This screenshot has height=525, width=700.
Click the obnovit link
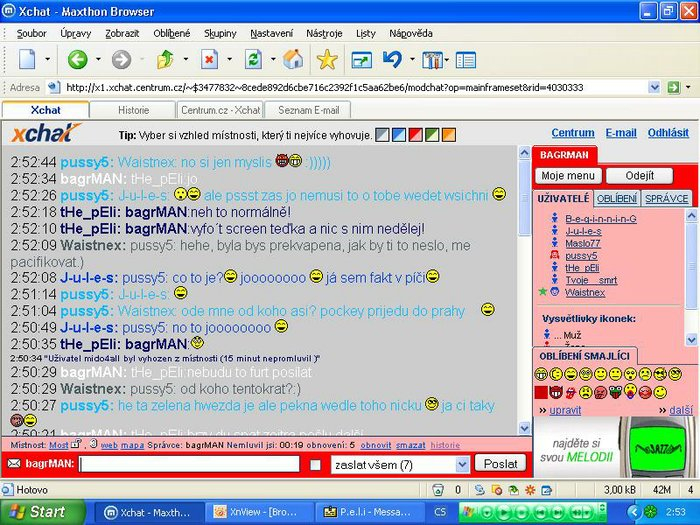(x=375, y=445)
